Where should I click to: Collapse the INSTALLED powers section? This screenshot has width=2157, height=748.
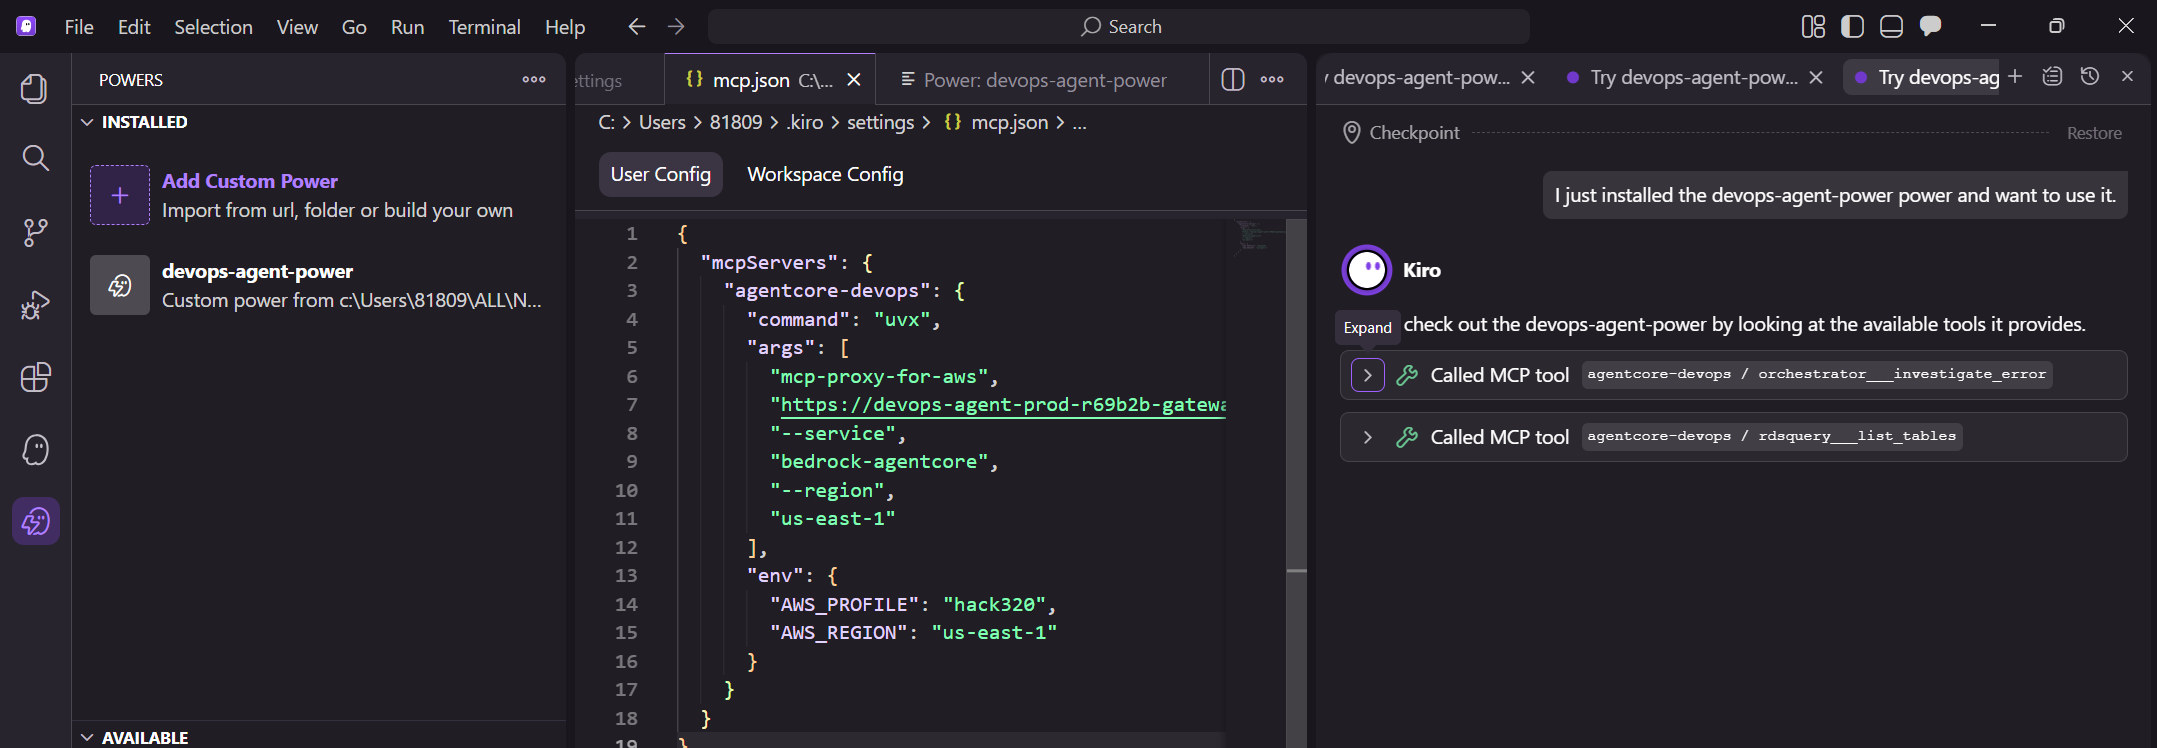pos(88,122)
